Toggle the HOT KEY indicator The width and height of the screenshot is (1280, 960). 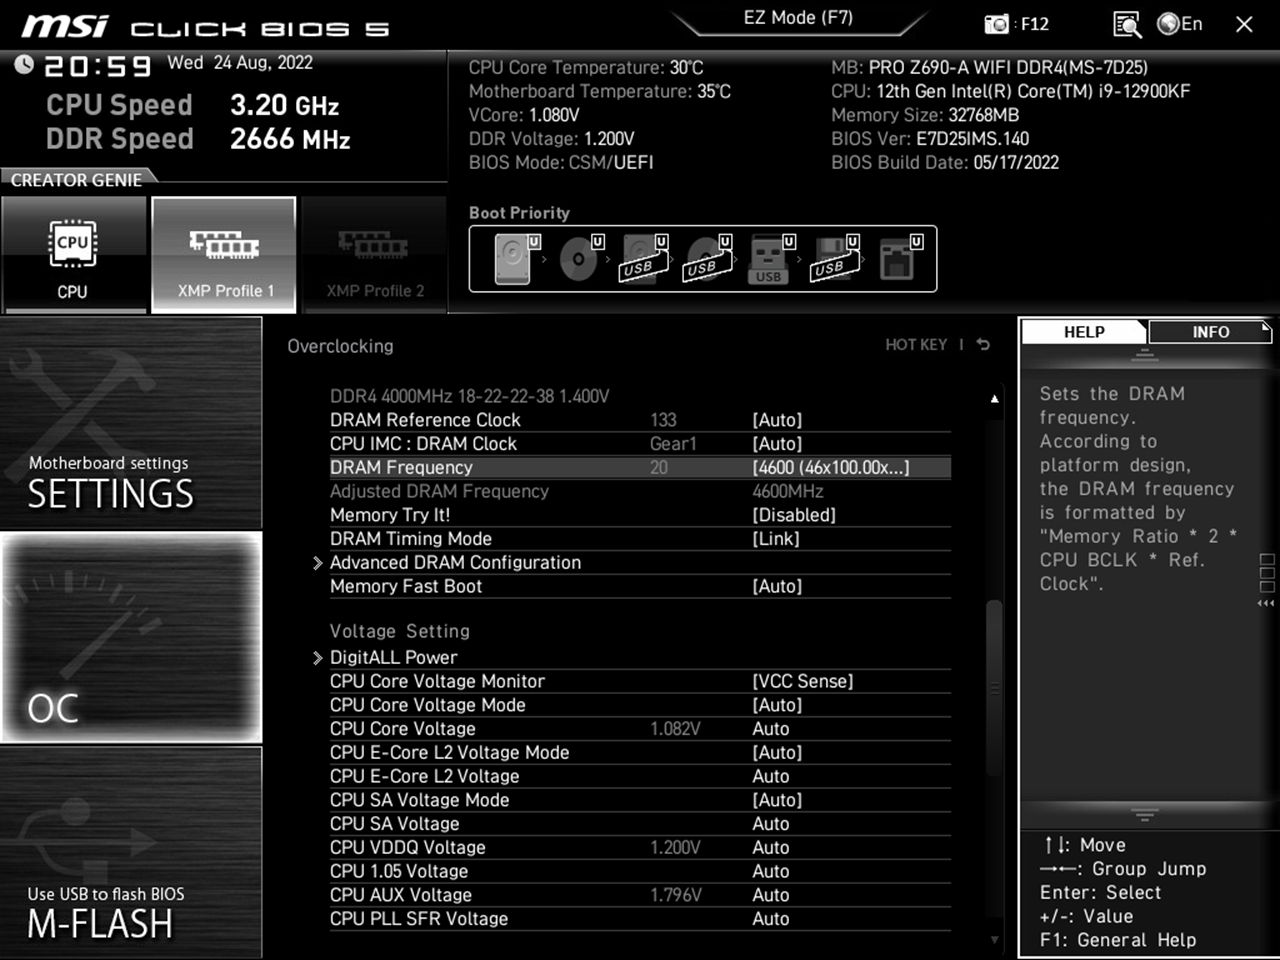(x=916, y=344)
